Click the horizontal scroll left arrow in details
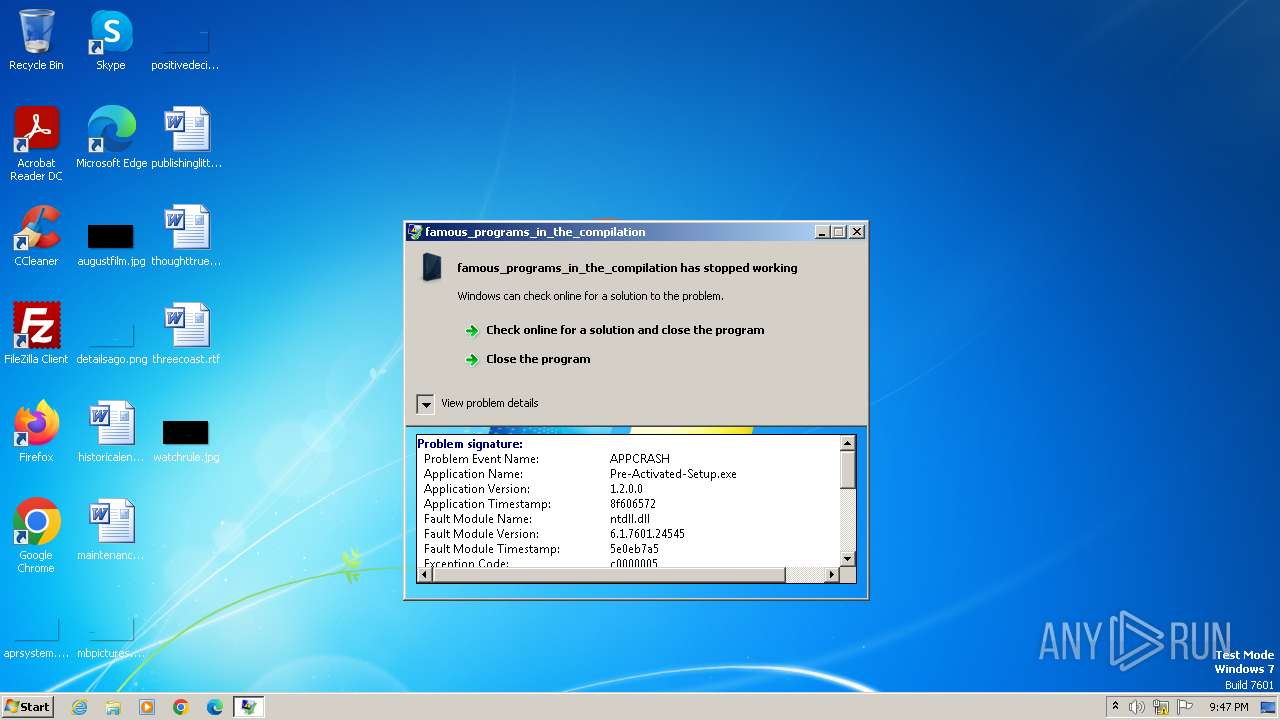The height and width of the screenshot is (720, 1280). 424,574
